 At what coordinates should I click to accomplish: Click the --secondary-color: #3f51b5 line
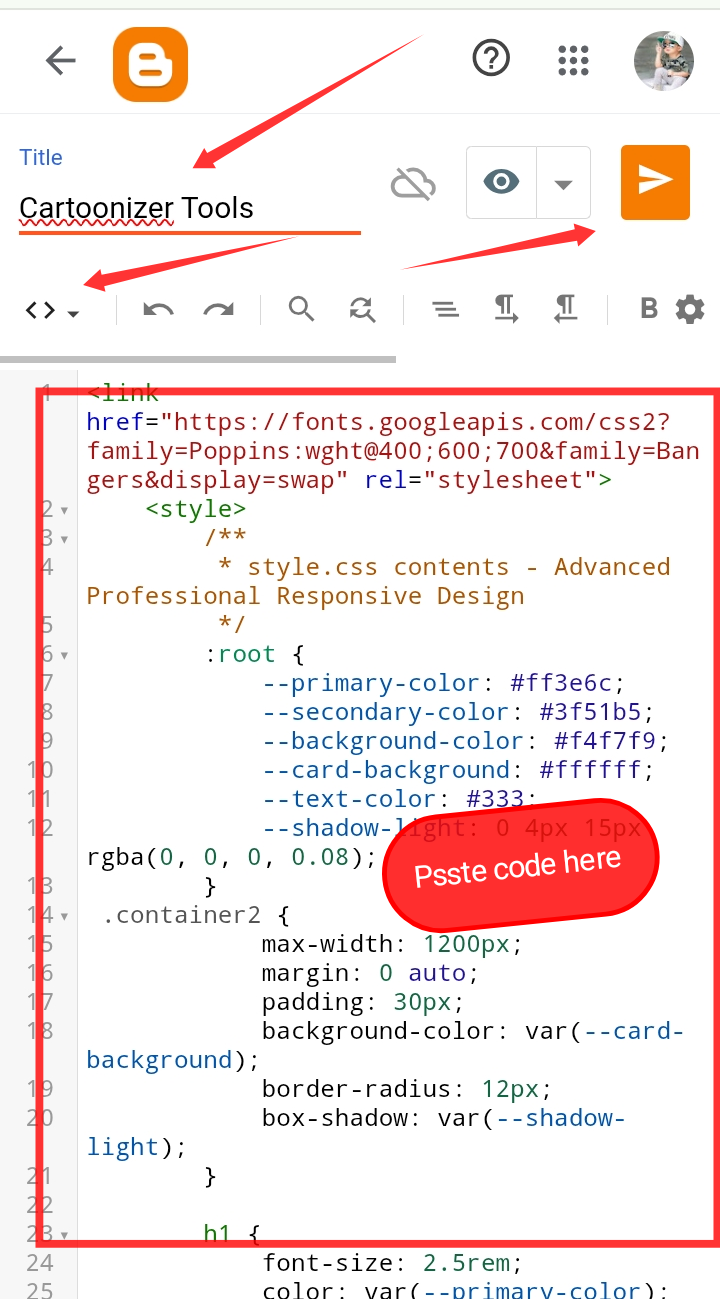pyautogui.click(x=458, y=712)
